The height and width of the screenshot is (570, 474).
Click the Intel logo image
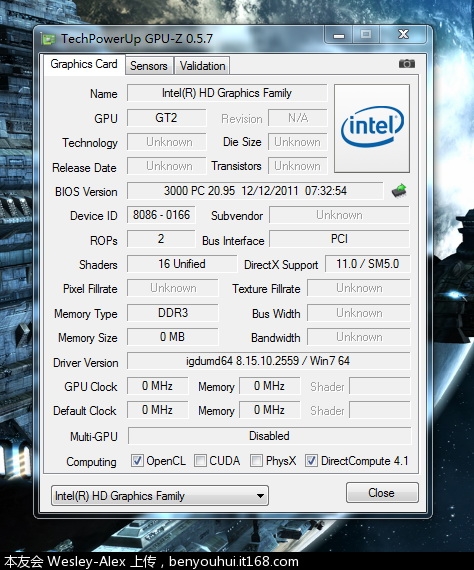tap(372, 128)
